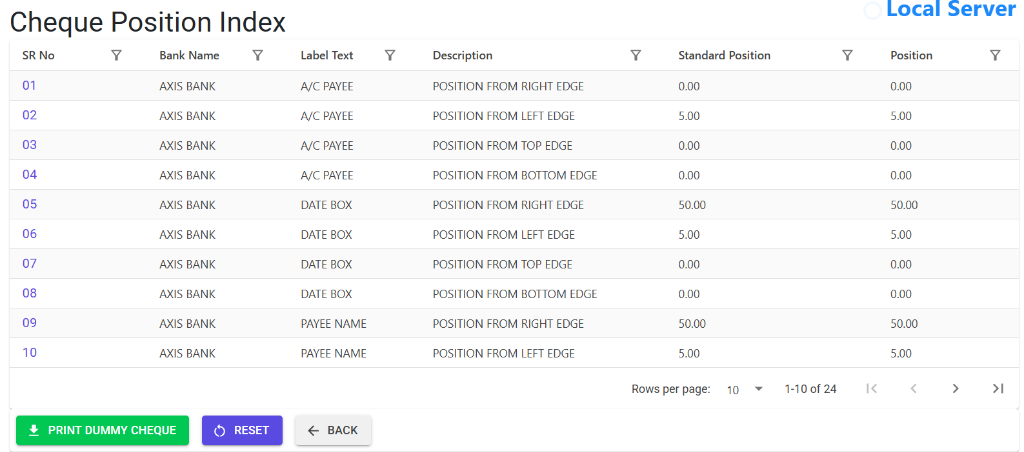Open record link 08
1024x452 pixels.
[29, 293]
